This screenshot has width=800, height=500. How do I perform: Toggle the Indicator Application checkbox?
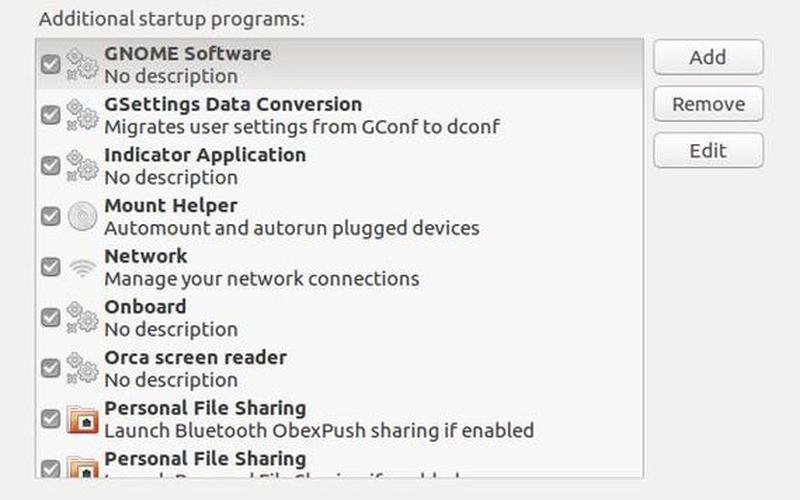point(51,166)
